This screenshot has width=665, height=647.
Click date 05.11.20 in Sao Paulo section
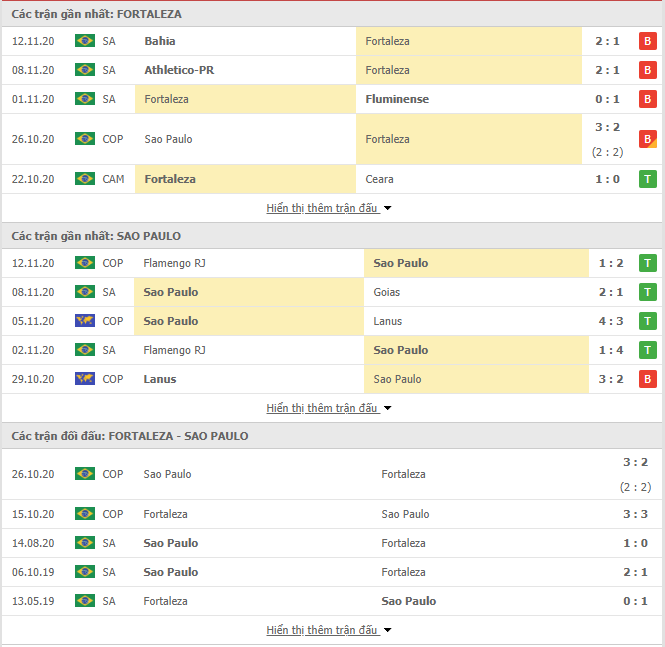tap(33, 321)
